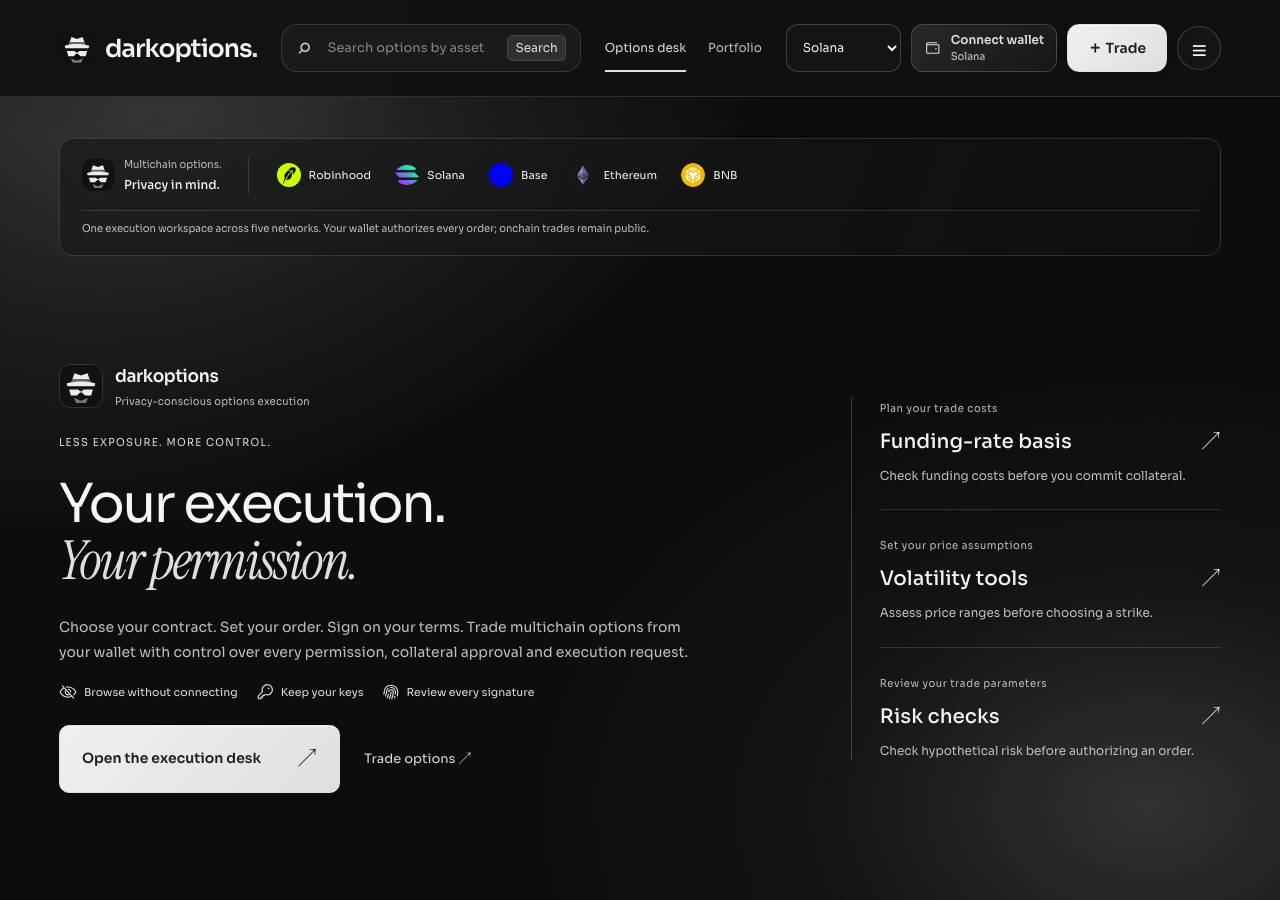Click the Keep your keys text
Viewport: 1280px width, 900px height.
pyautogui.click(x=322, y=692)
